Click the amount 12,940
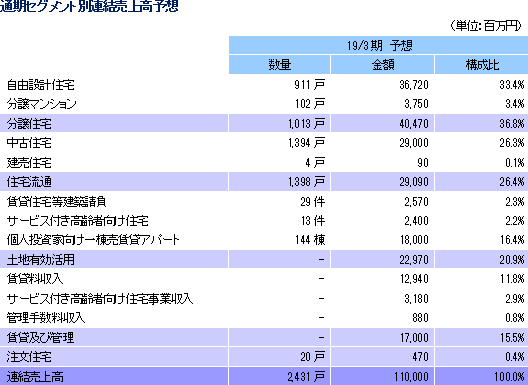528x385 pixels. 414,279
